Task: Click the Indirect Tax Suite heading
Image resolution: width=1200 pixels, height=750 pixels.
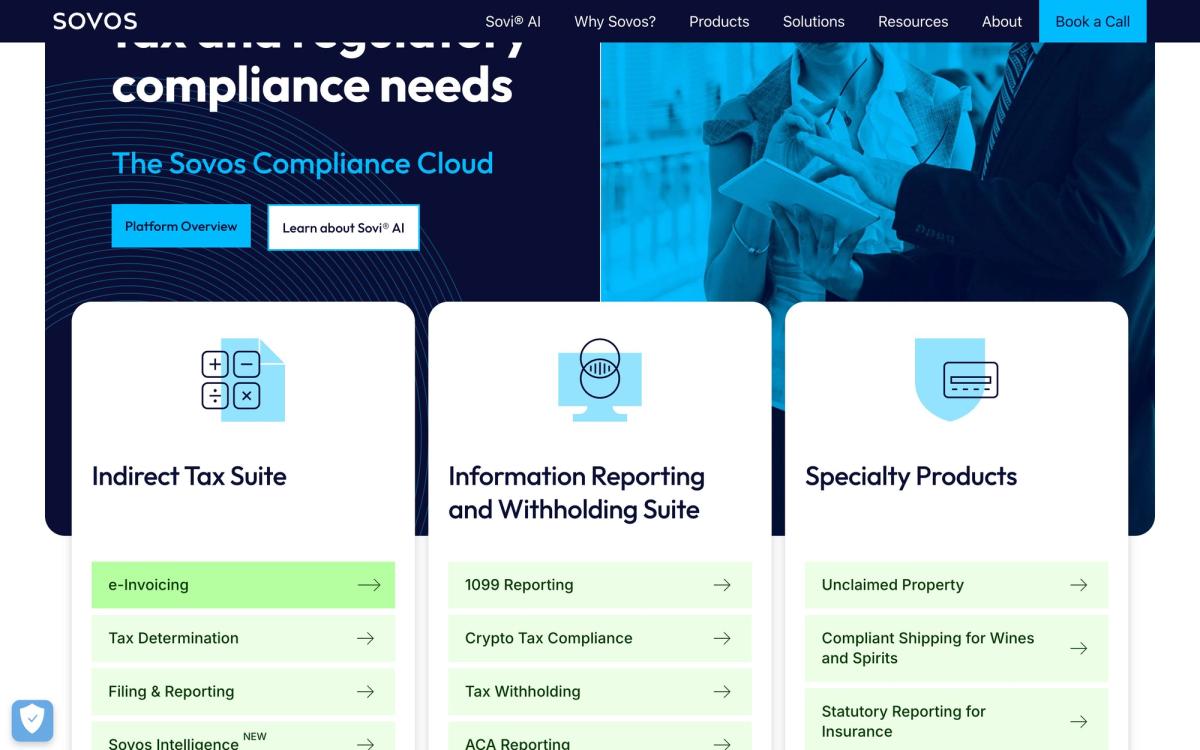Action: pos(189,476)
